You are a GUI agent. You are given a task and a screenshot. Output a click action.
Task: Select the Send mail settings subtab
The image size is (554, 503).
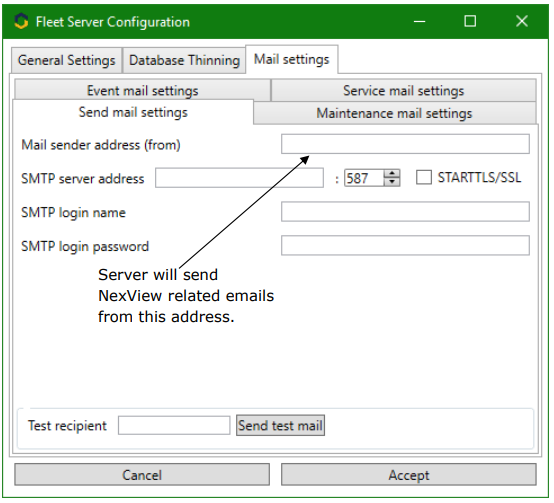133,112
